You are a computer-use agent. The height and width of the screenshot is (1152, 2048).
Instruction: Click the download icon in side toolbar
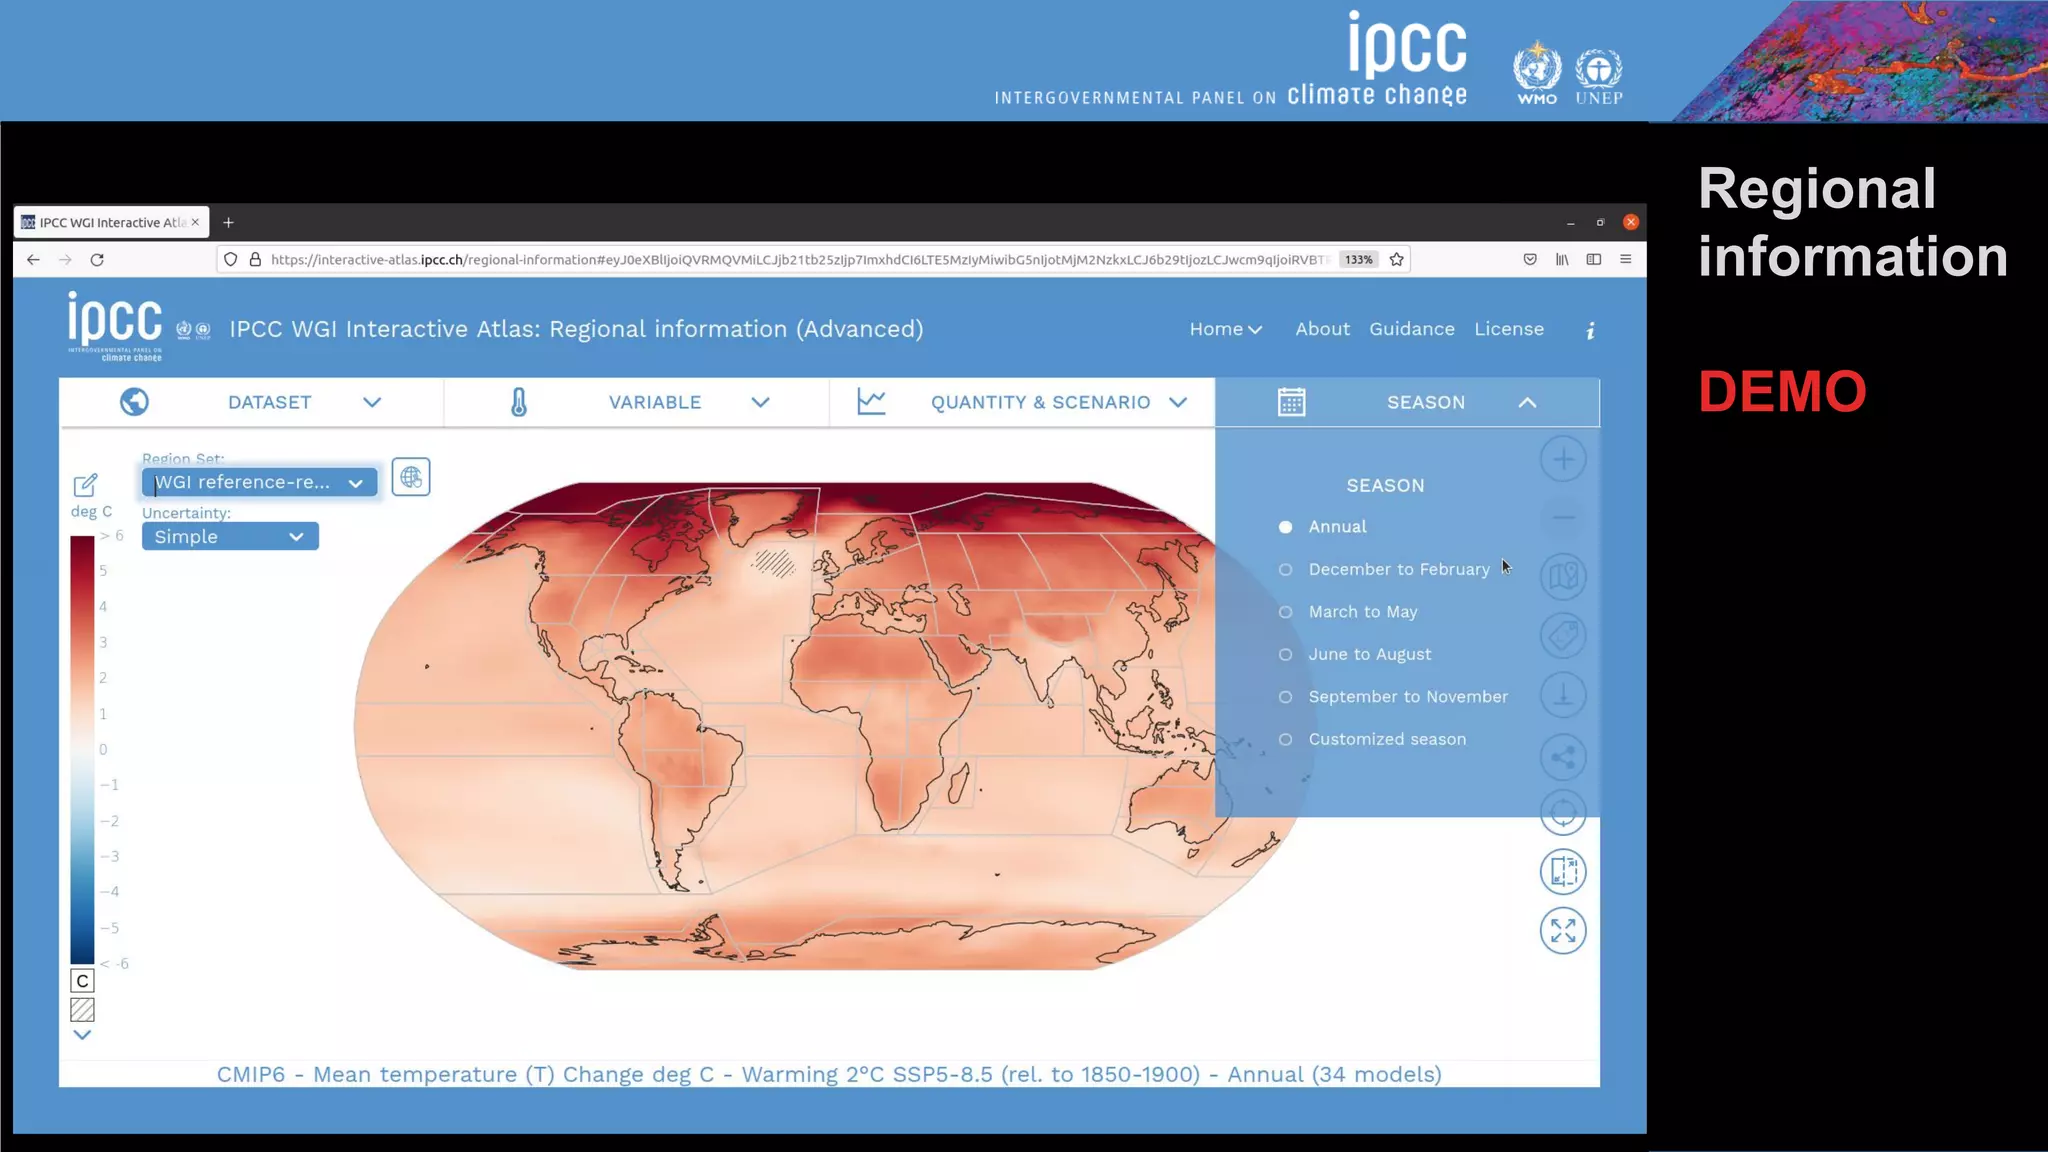point(1563,694)
